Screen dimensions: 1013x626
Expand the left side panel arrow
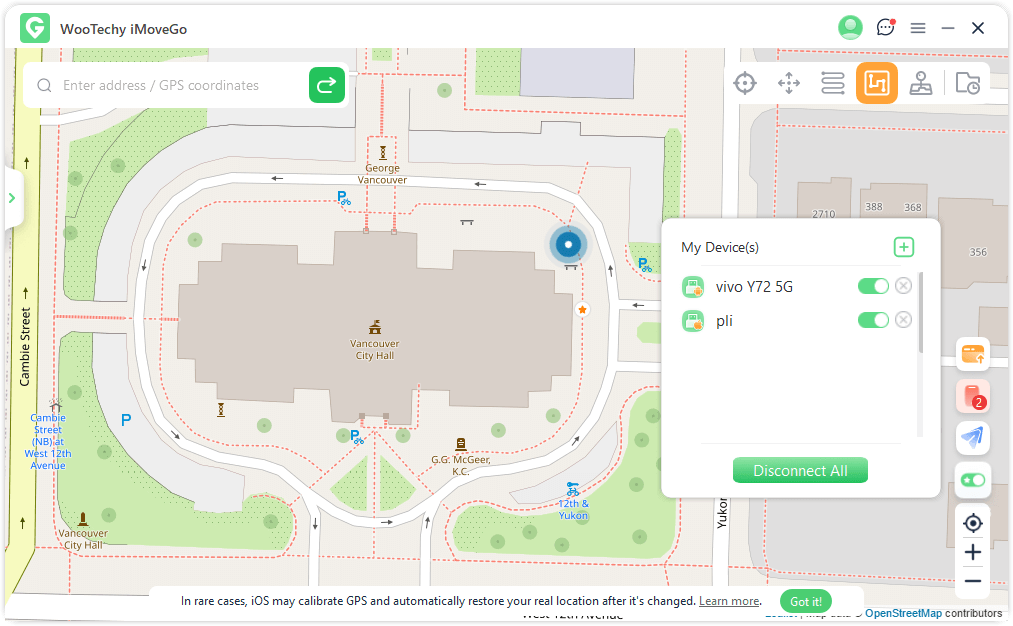pyautogui.click(x=12, y=198)
